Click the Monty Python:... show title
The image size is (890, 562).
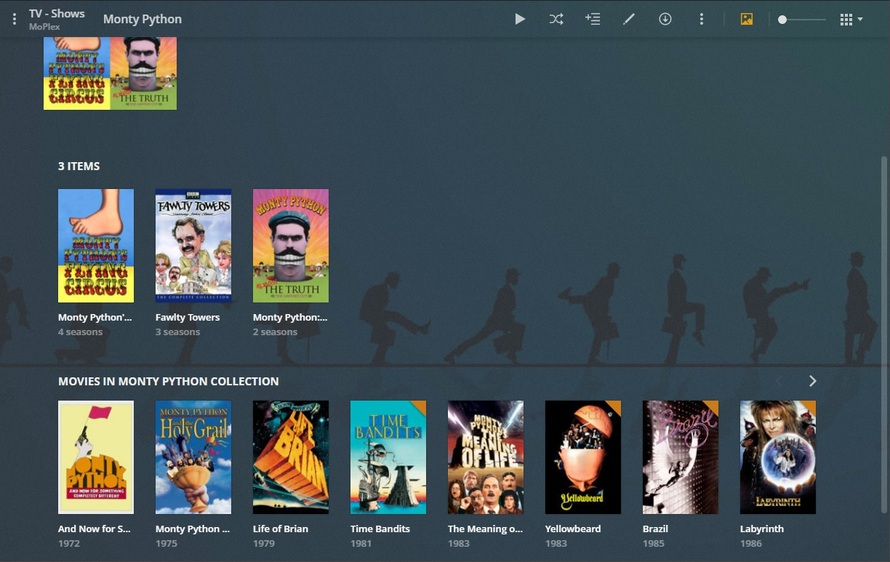(x=290, y=317)
